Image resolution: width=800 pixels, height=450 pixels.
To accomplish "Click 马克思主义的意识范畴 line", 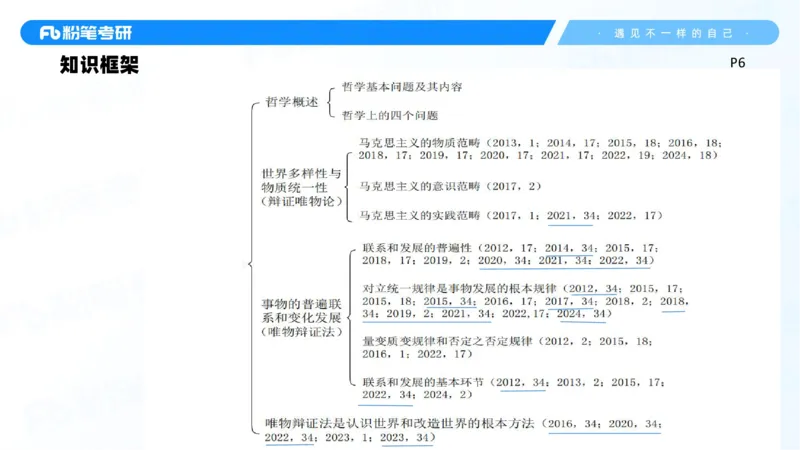I will (x=450, y=186).
